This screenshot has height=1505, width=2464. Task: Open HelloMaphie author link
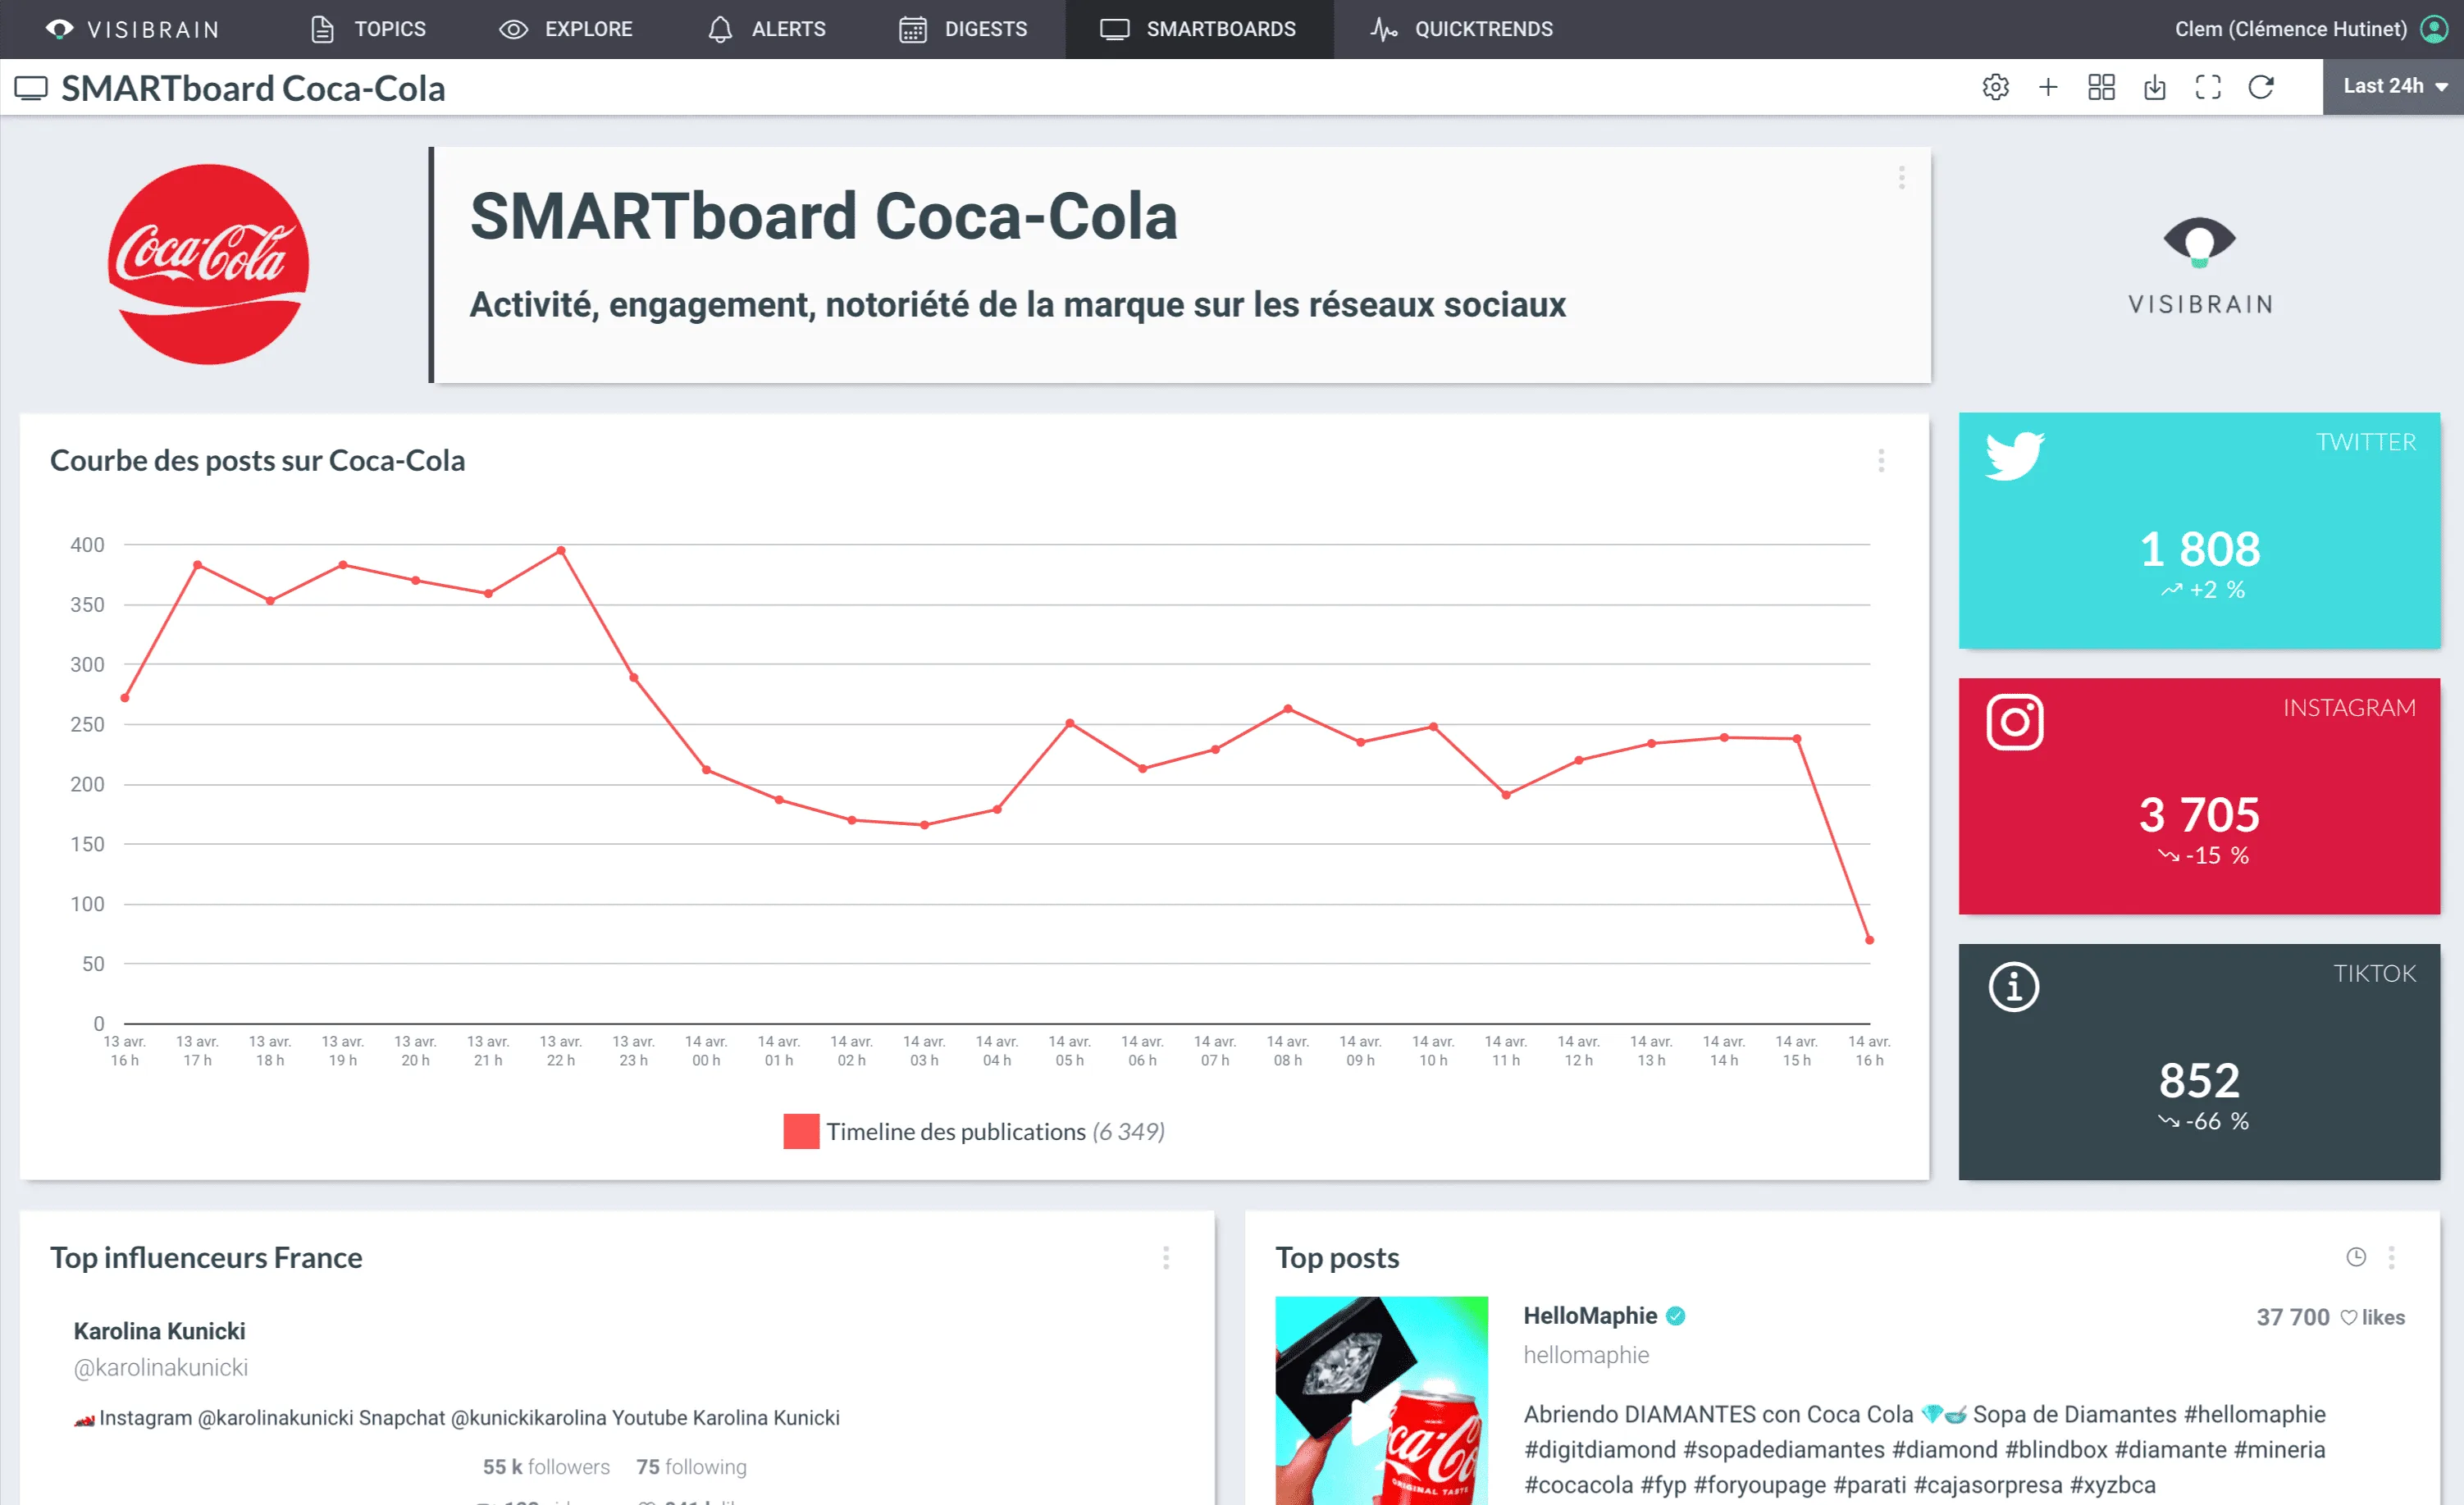pyautogui.click(x=1590, y=1316)
